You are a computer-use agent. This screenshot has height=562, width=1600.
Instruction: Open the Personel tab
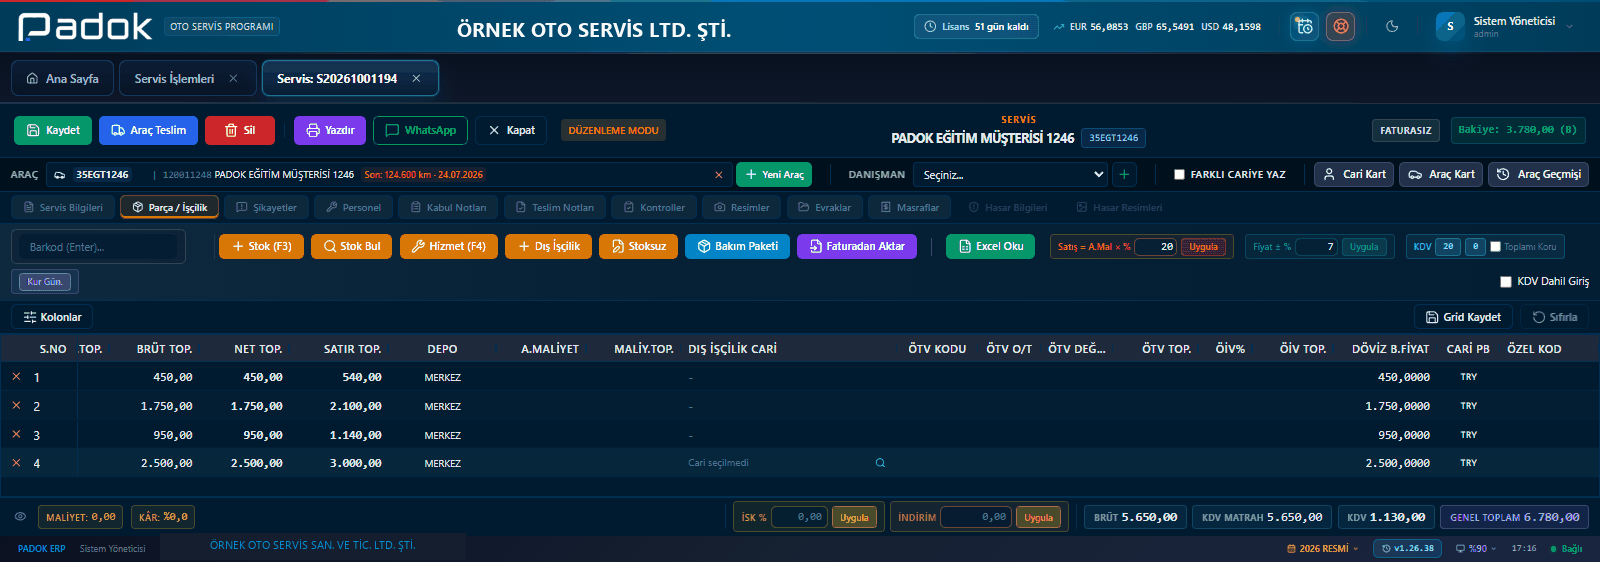pyautogui.click(x=353, y=207)
